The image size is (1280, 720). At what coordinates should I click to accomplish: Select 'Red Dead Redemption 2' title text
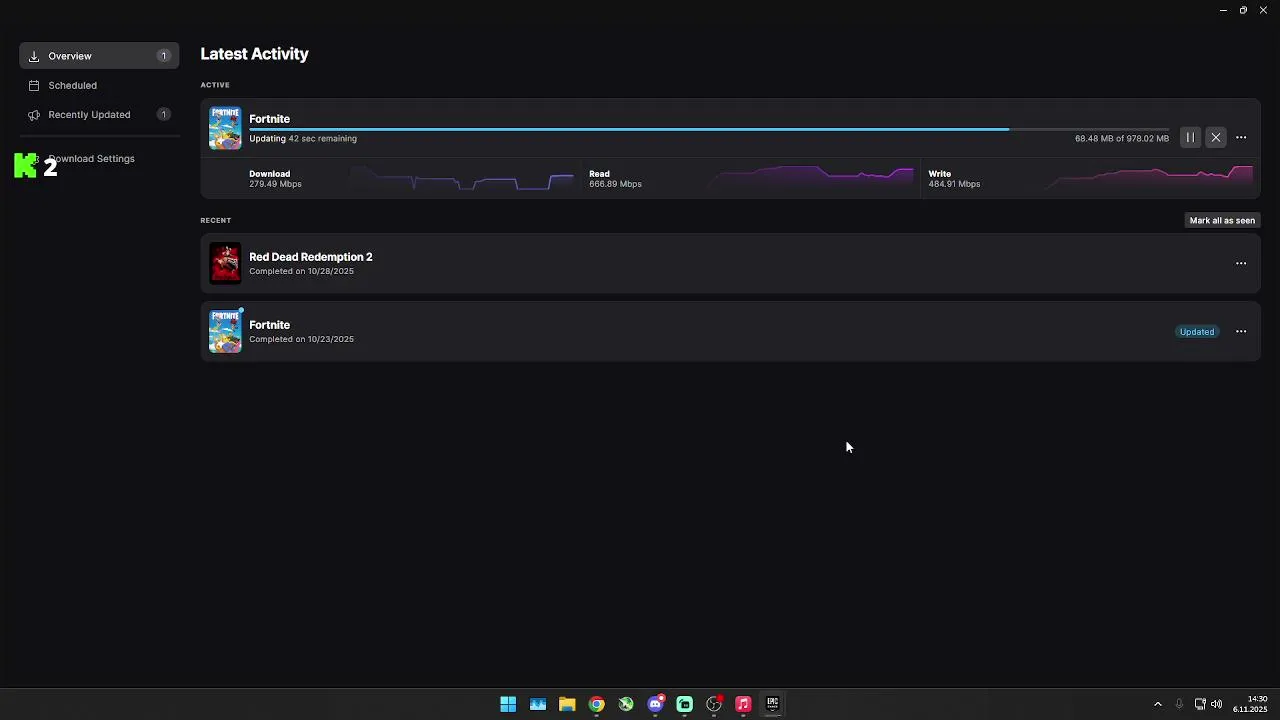pyautogui.click(x=310, y=257)
